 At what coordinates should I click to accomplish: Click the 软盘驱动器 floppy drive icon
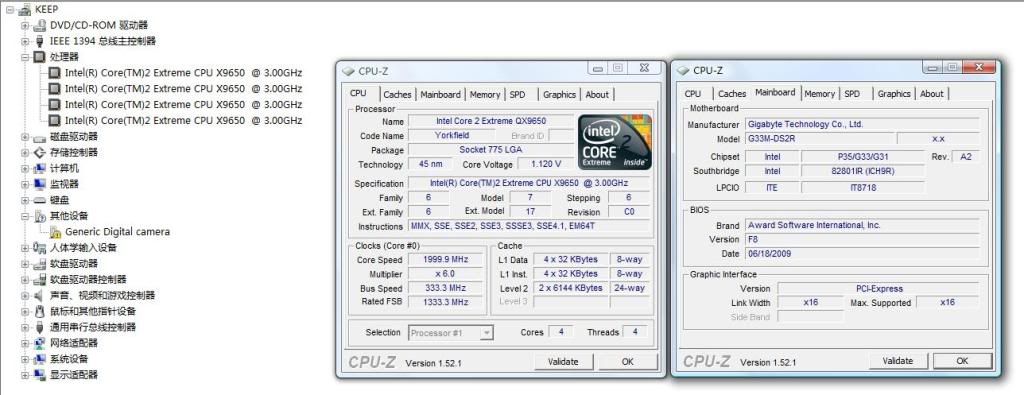[x=40, y=264]
